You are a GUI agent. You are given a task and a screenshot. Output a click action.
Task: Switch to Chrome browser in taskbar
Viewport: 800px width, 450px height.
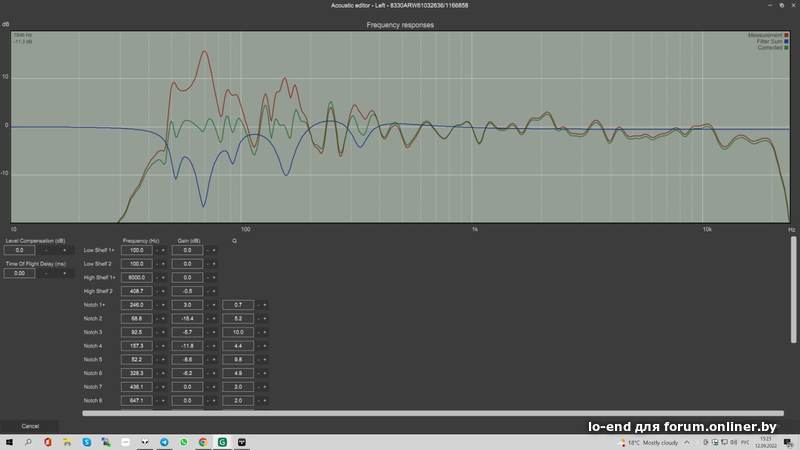pyautogui.click(x=203, y=442)
